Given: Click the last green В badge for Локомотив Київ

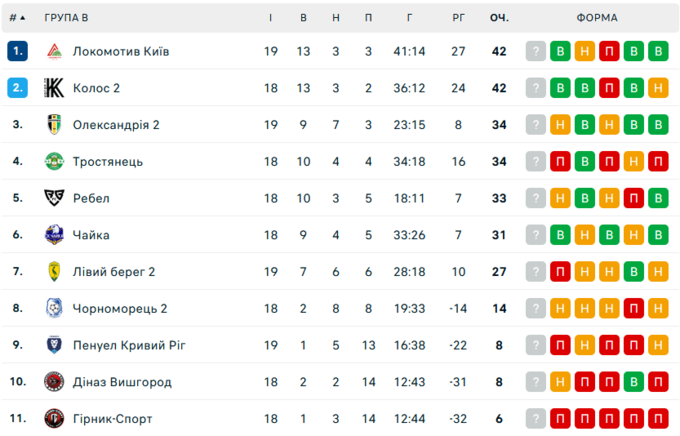Looking at the screenshot, I should tap(657, 51).
